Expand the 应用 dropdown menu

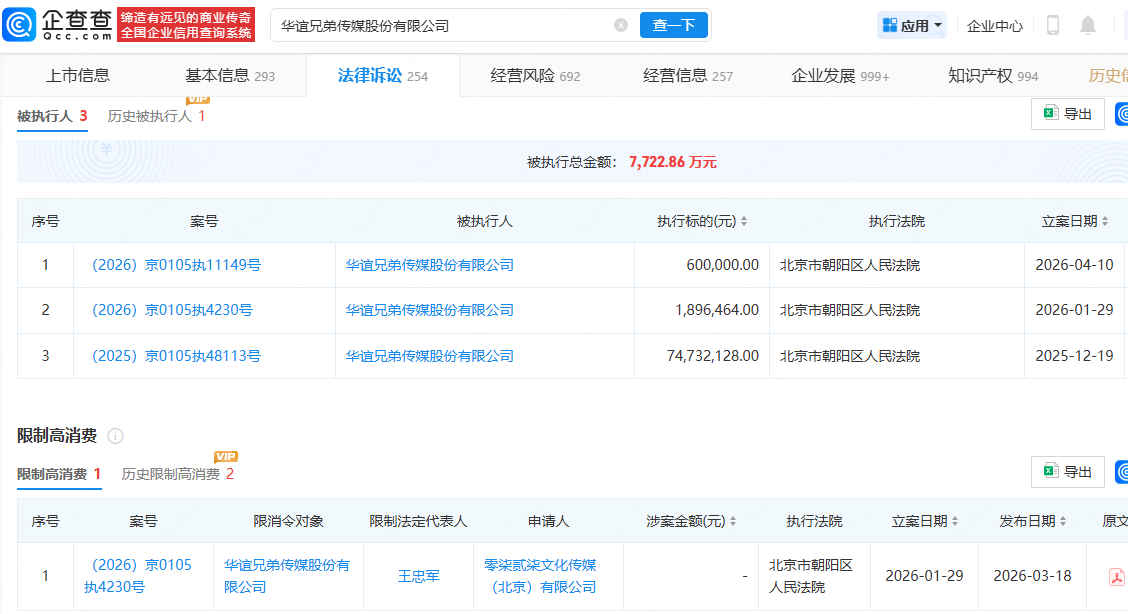tap(912, 26)
